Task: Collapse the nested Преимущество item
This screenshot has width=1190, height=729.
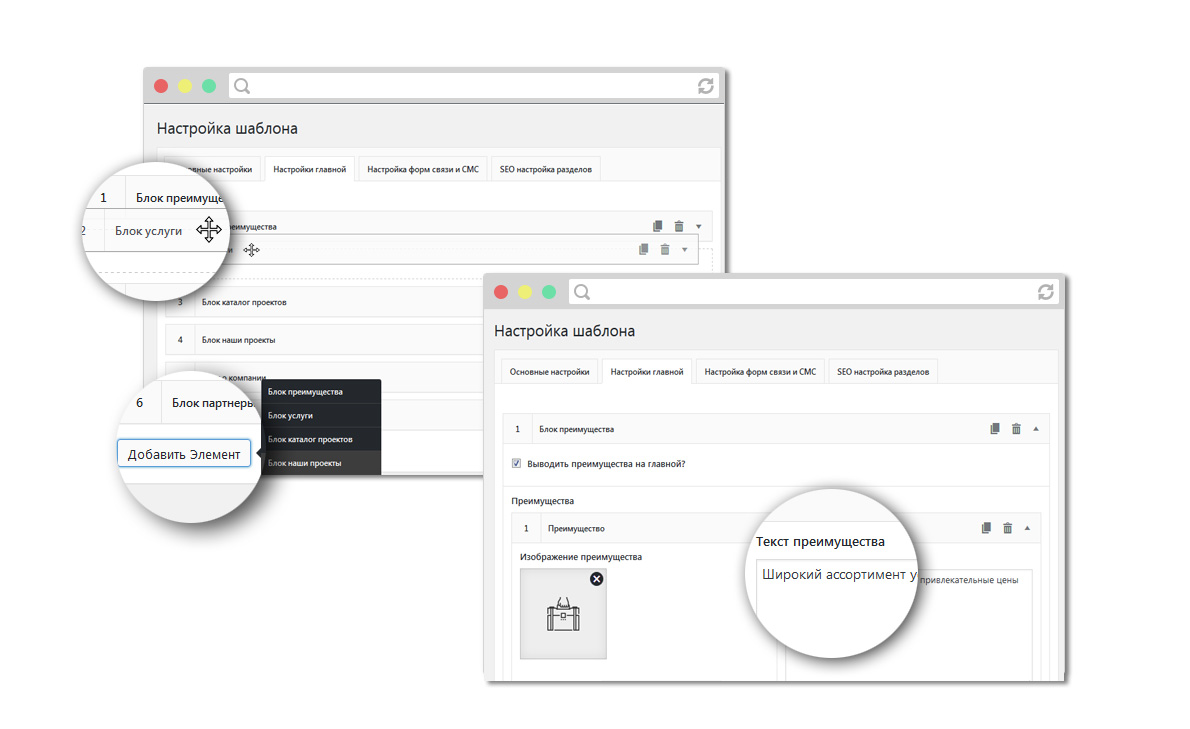Action: point(1027,528)
